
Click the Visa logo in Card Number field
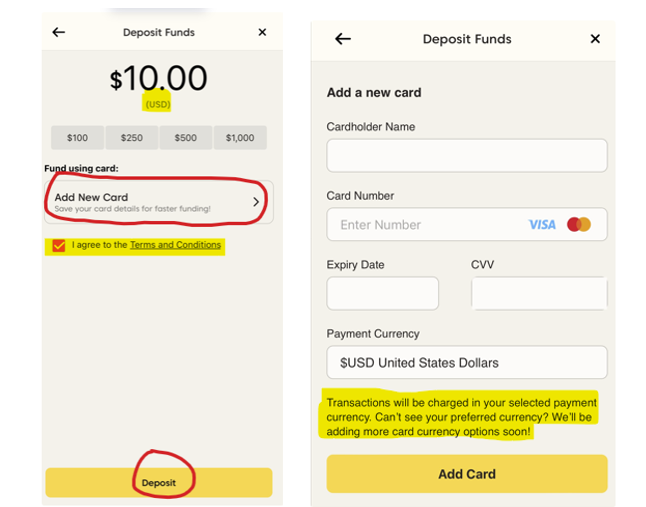pos(542,225)
